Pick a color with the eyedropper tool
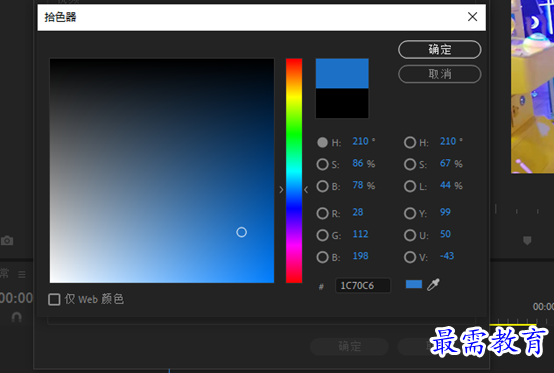554x373 pixels. tap(433, 285)
